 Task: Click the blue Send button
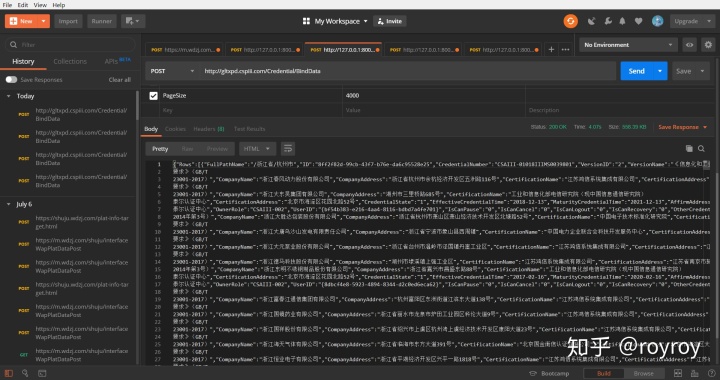coord(636,71)
